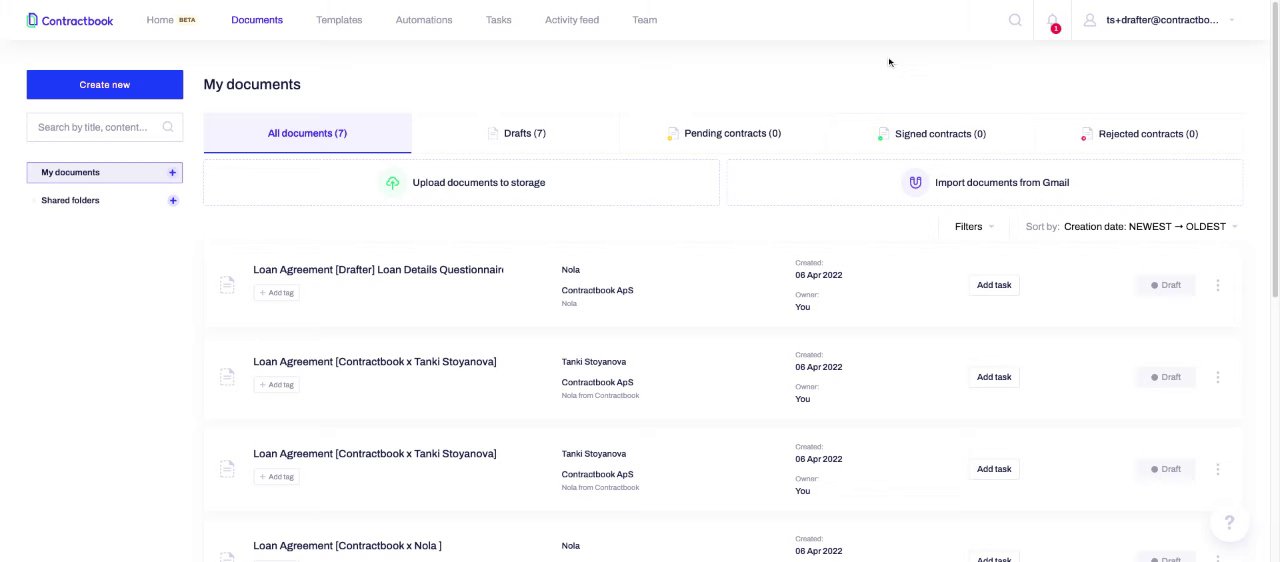This screenshot has height=562, width=1280.
Task: Open the Filters dropdown
Action: (x=973, y=227)
